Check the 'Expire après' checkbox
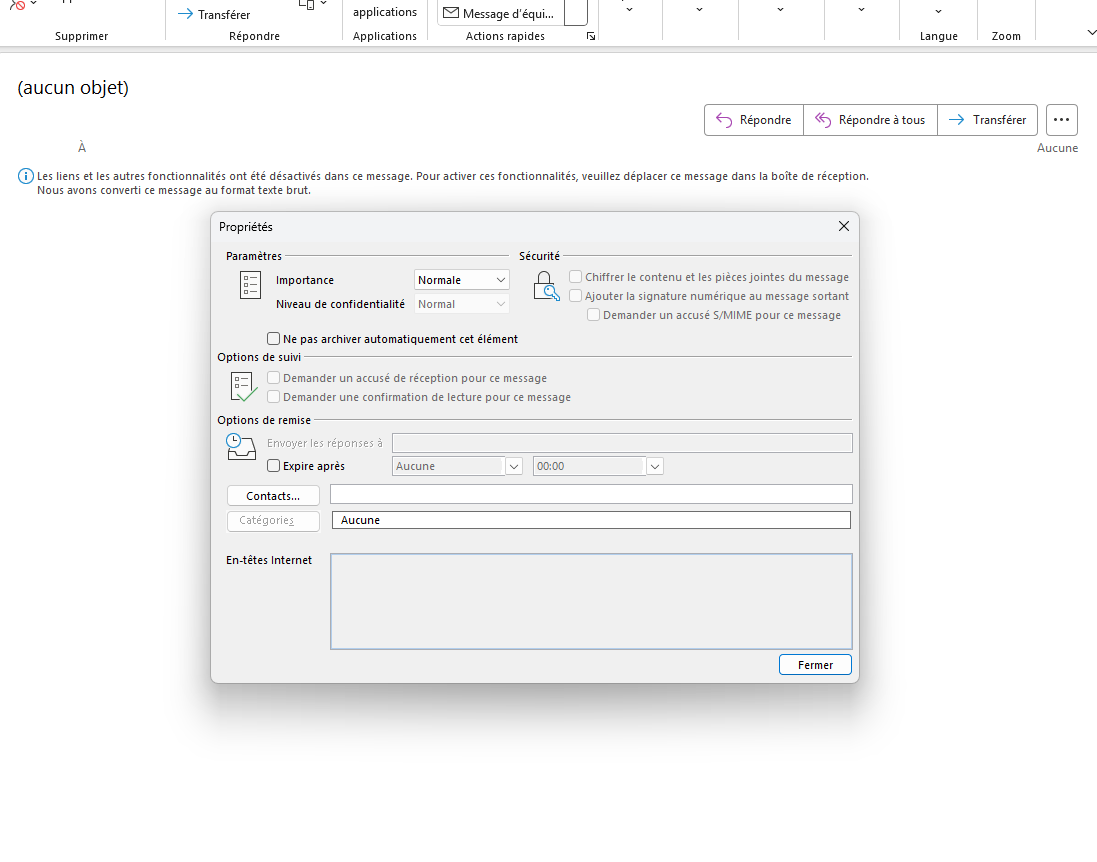The height and width of the screenshot is (862, 1097). point(274,466)
